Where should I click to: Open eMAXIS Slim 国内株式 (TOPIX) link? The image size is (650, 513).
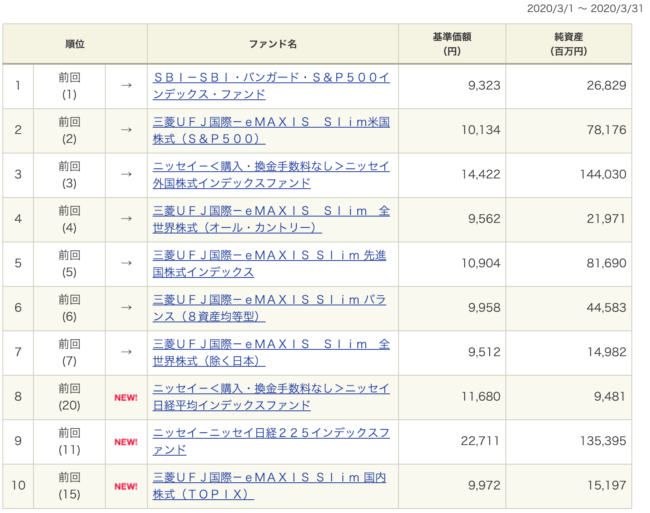[270, 485]
